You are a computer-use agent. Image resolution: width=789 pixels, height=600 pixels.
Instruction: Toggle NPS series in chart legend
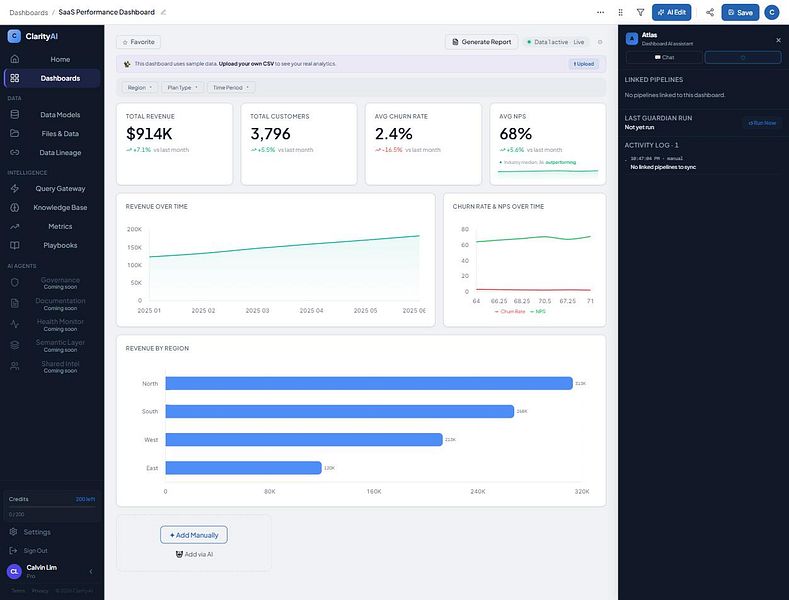point(538,312)
